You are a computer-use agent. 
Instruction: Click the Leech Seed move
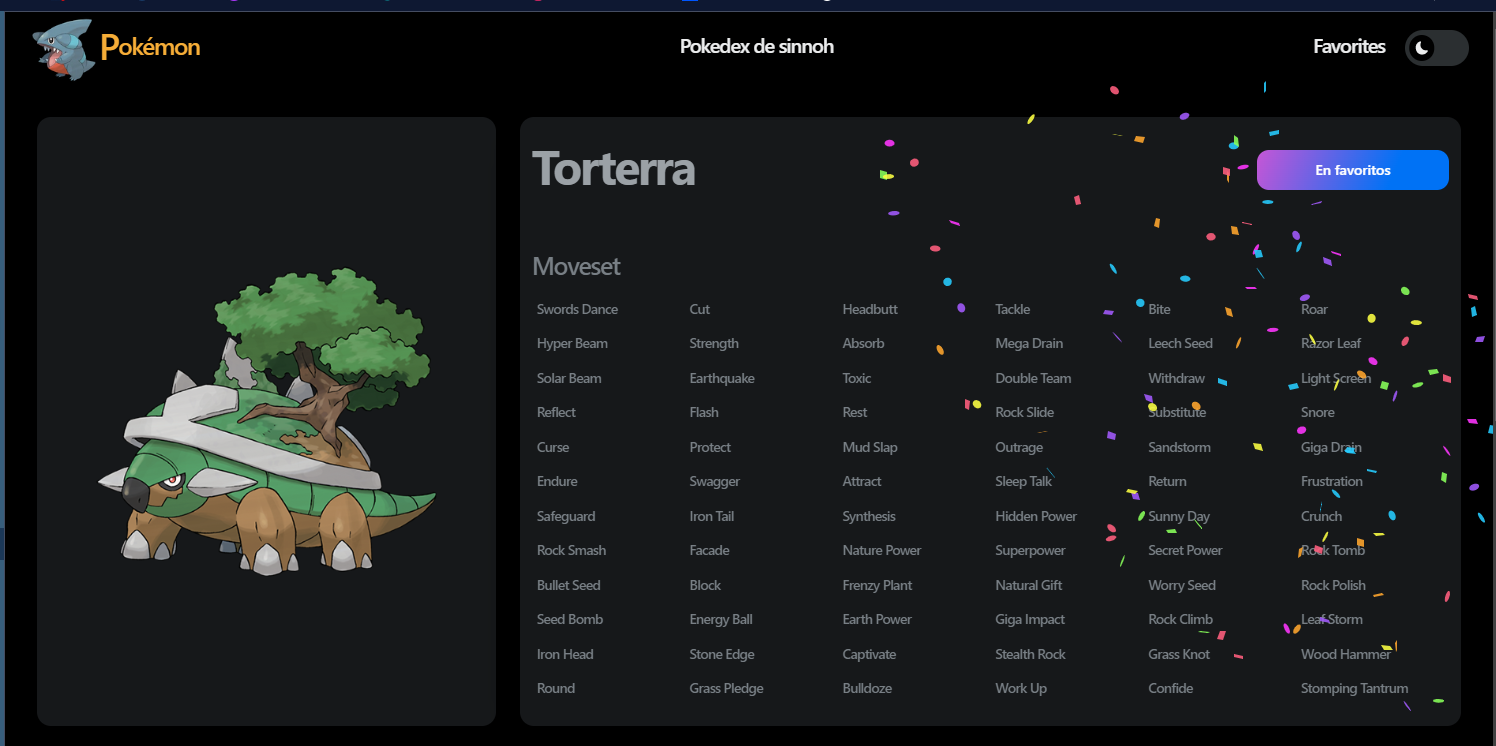click(1180, 344)
